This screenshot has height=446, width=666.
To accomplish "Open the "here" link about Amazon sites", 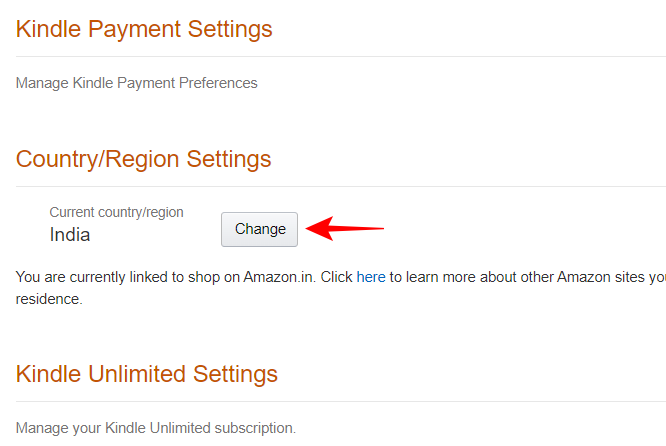I will coord(371,277).
